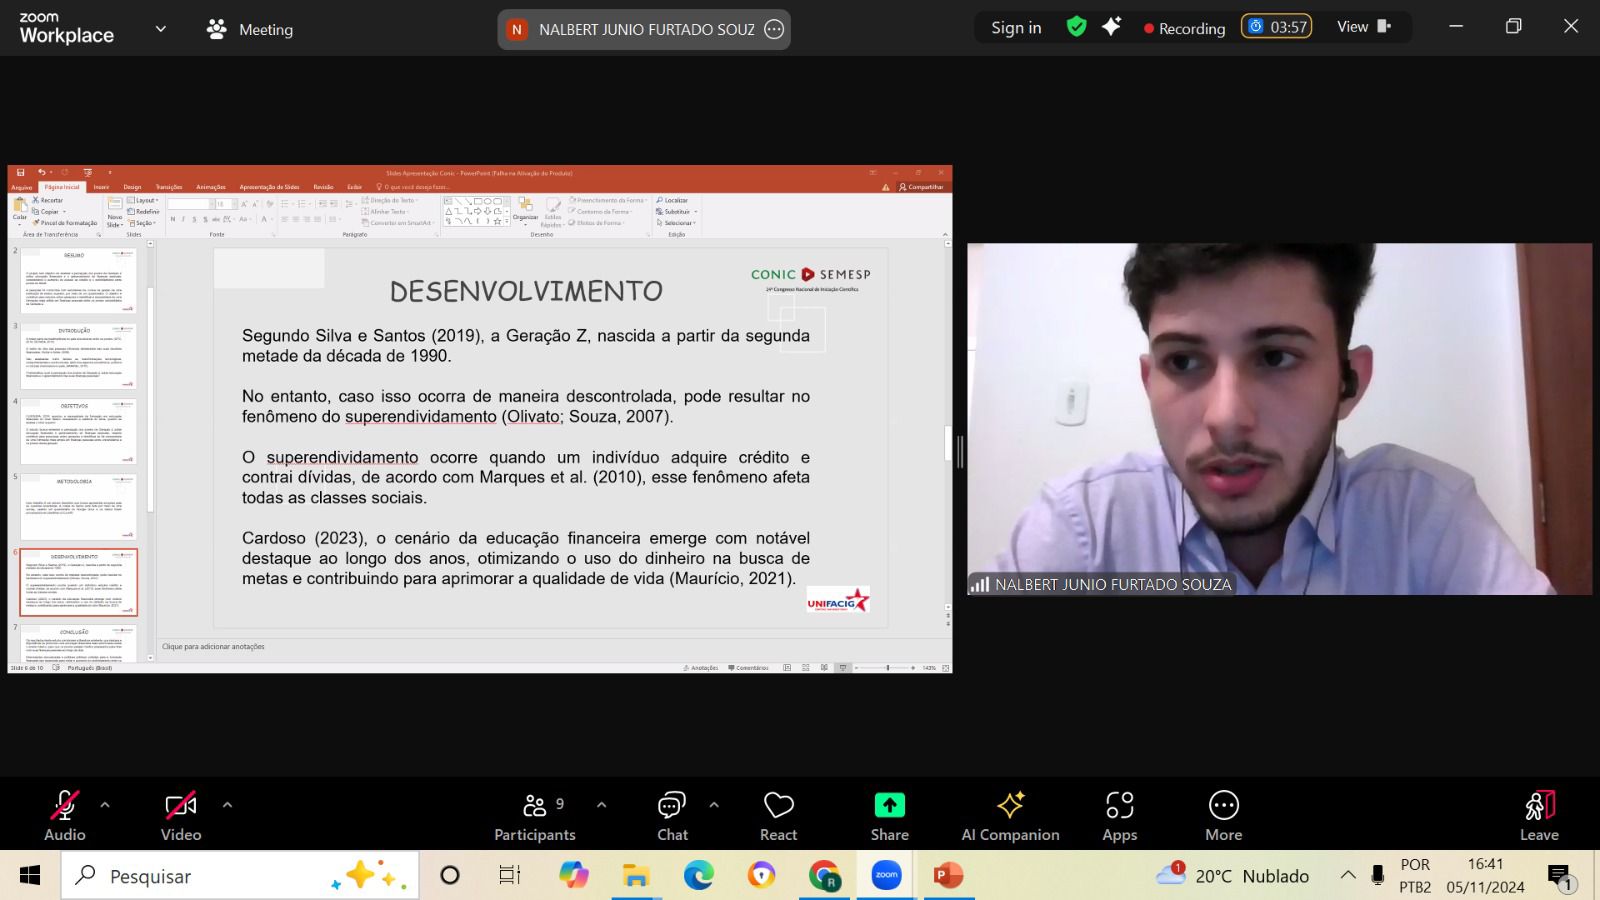Expand video options arrow beside Video
Viewport: 1600px width, 900px height.
pos(227,804)
